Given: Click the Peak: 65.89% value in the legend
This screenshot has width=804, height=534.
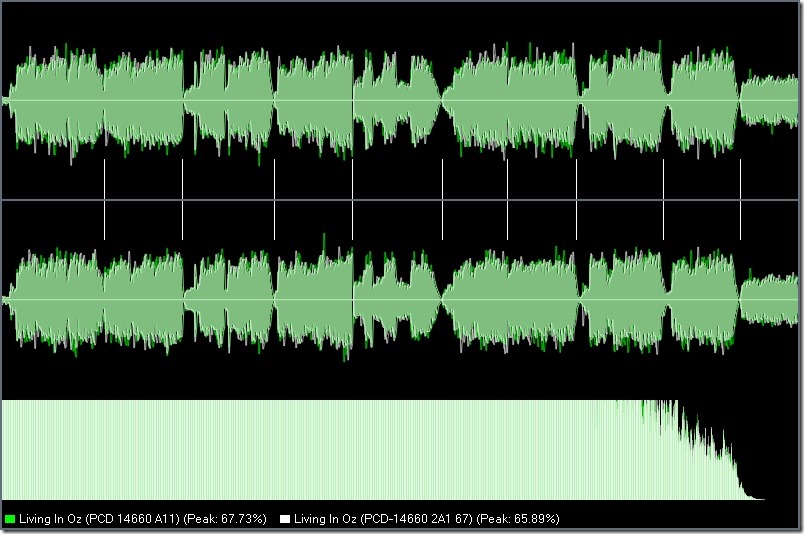Looking at the screenshot, I should [518, 519].
